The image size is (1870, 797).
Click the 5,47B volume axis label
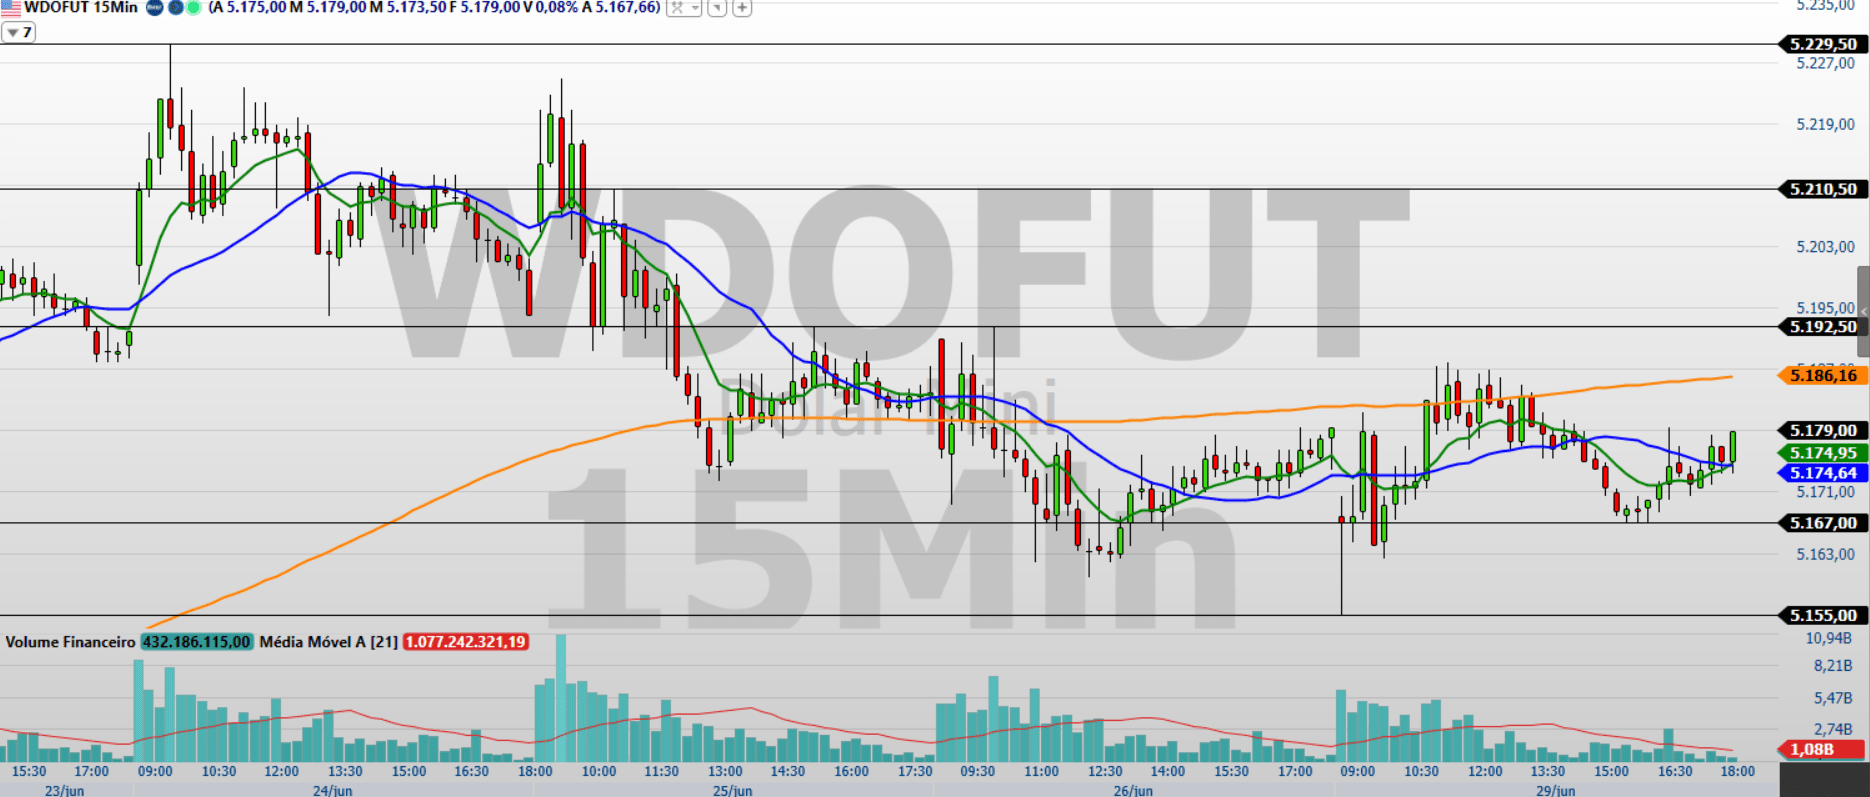(x=1833, y=698)
